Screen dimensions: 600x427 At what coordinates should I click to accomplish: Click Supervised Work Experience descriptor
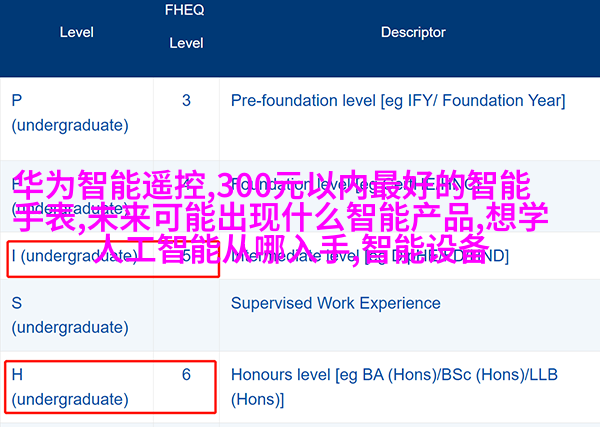[x=336, y=303]
